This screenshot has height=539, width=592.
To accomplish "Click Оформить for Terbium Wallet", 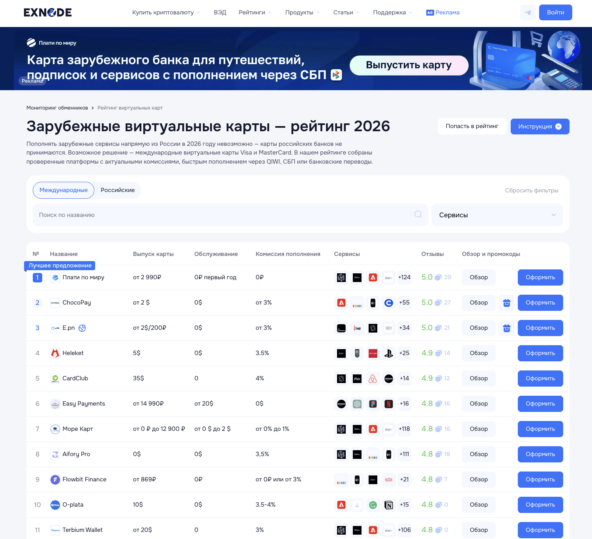I will [540, 530].
